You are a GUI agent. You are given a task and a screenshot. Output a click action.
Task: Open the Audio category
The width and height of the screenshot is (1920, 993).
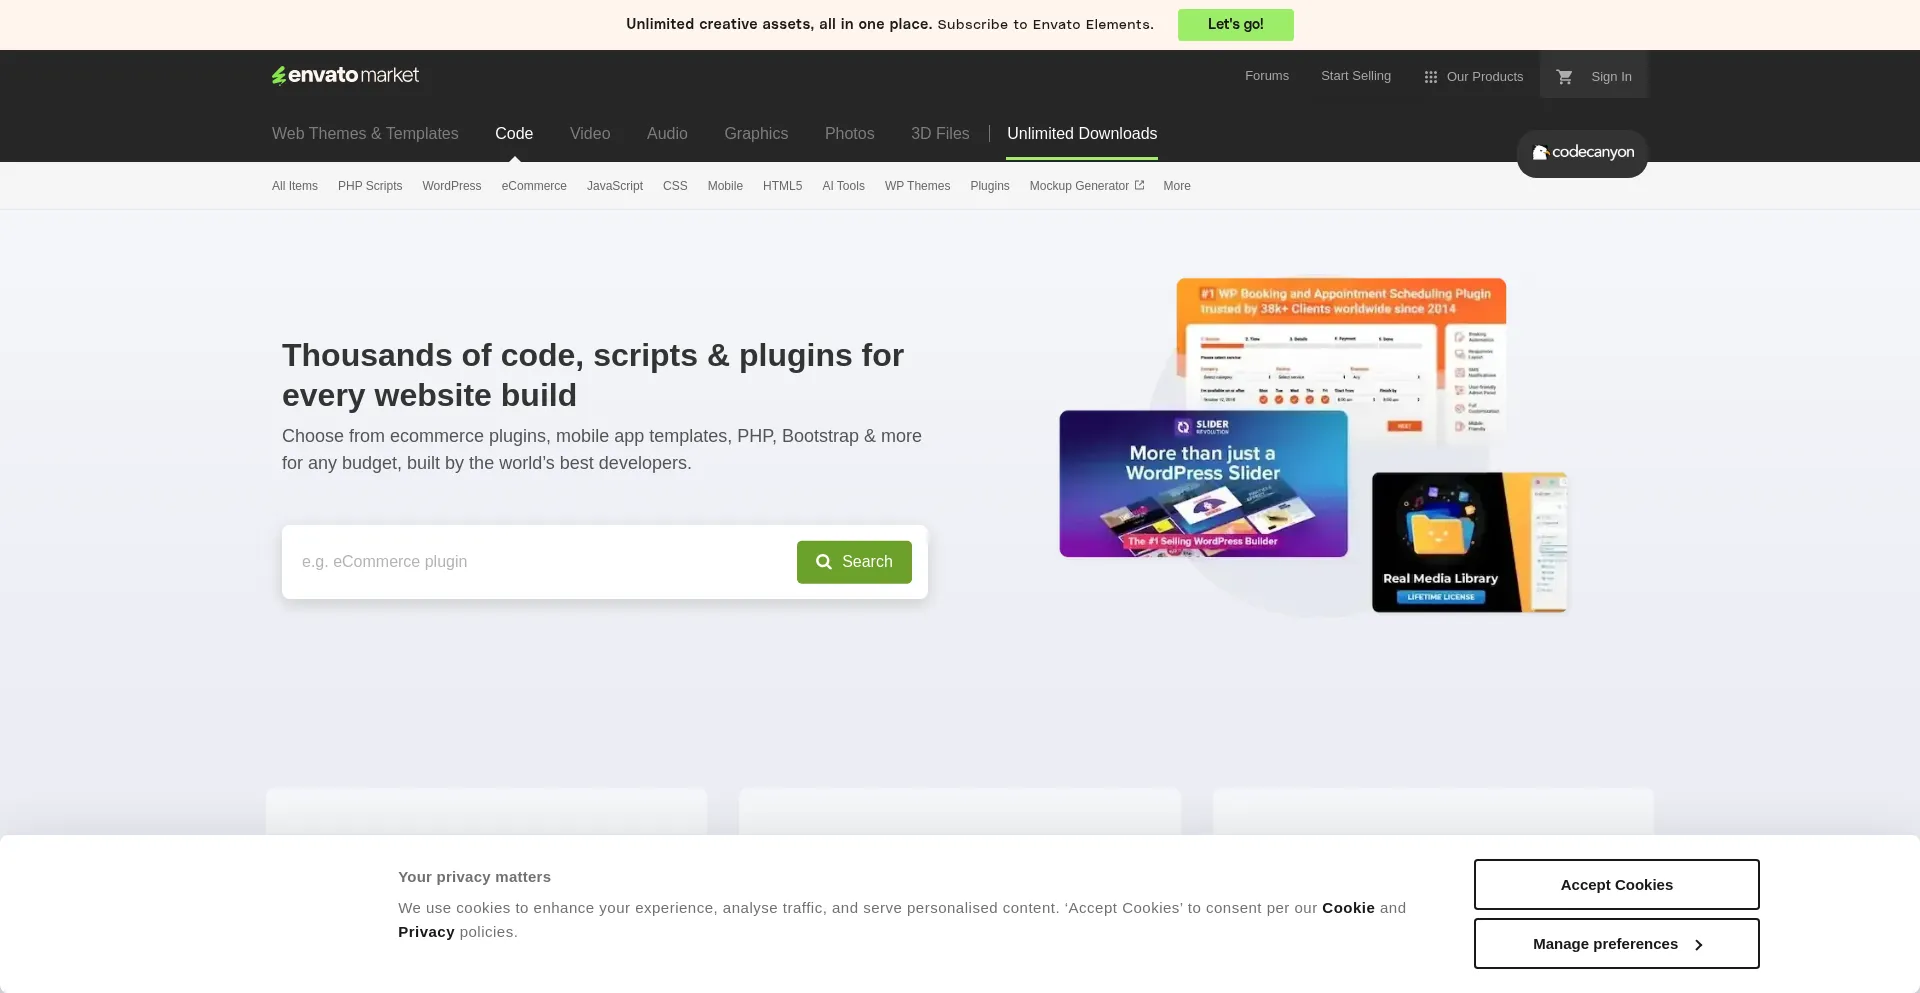tap(667, 133)
